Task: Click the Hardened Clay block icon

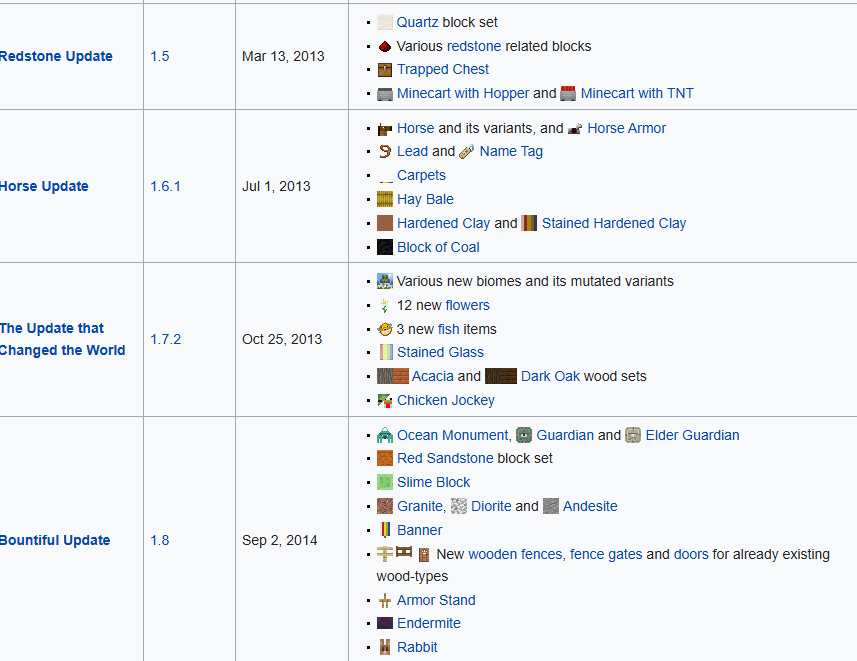Action: pyautogui.click(x=385, y=223)
